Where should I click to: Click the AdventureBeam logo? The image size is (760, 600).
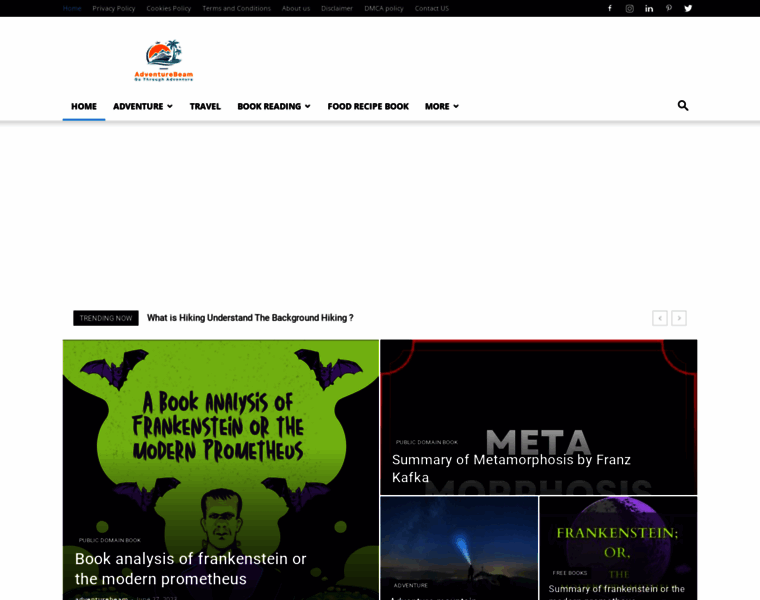(x=164, y=61)
